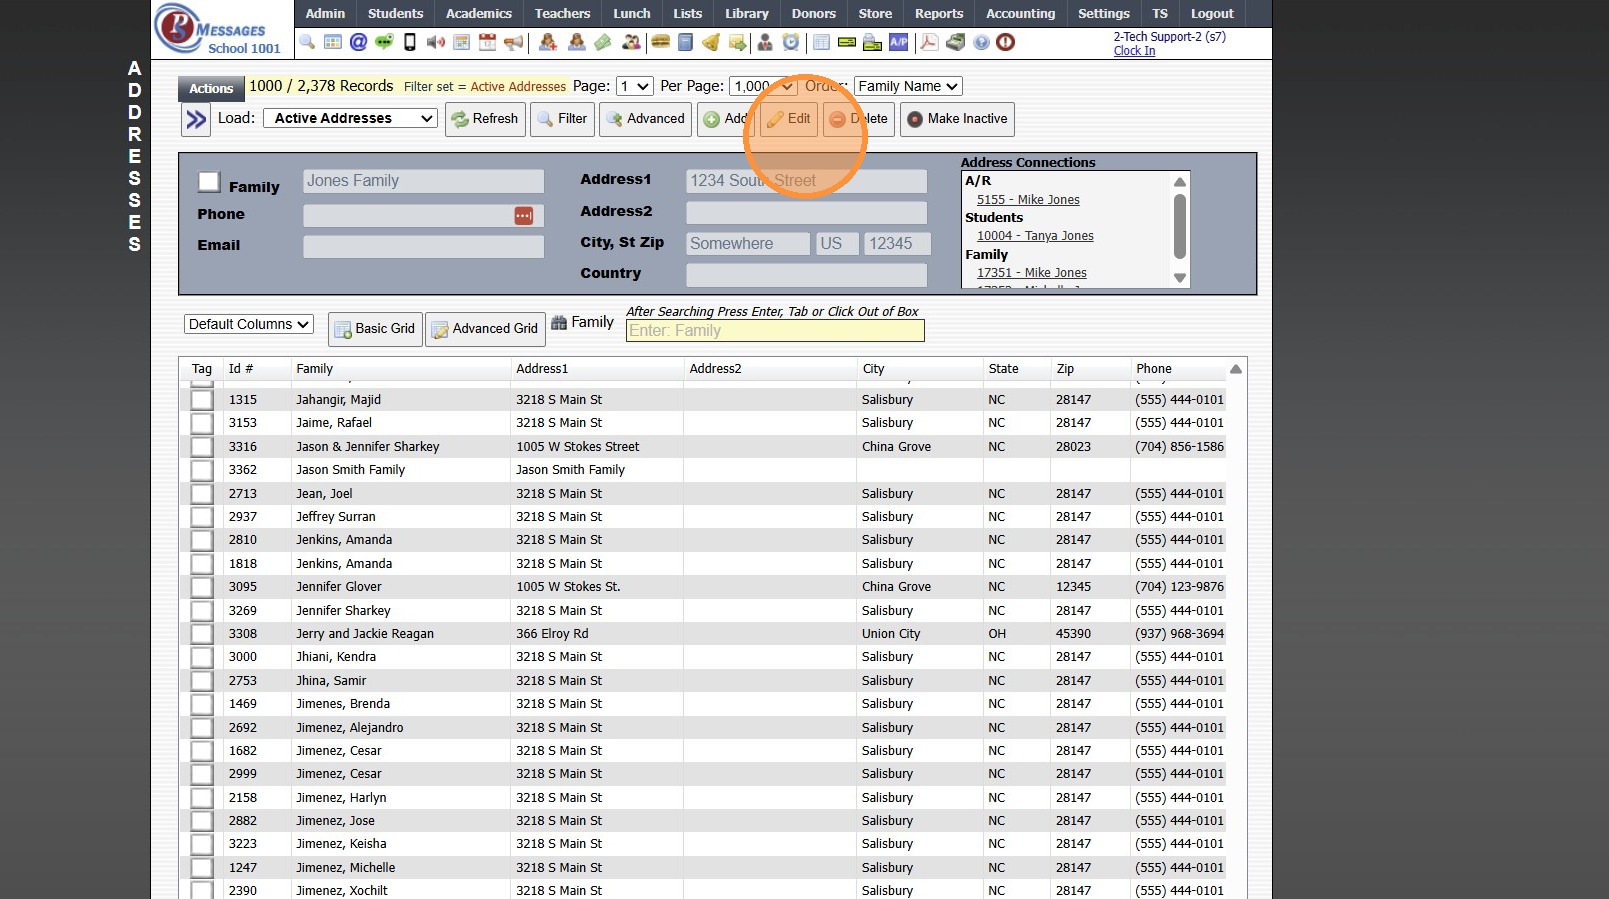This screenshot has height=899, width=1609.
Task: Click the mobile phone icon in toolbar
Action: (410, 42)
